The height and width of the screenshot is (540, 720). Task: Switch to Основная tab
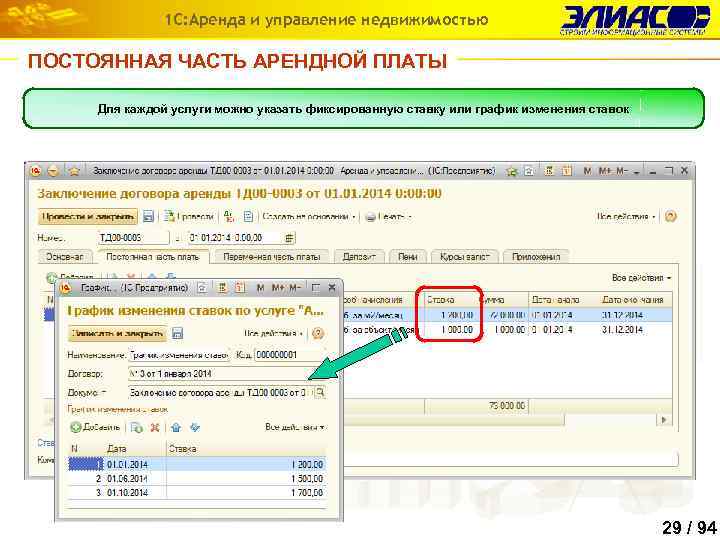(65, 257)
